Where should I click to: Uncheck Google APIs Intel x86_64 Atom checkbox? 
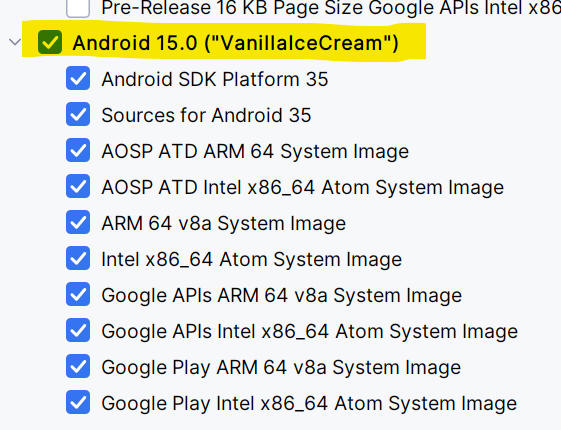78,331
